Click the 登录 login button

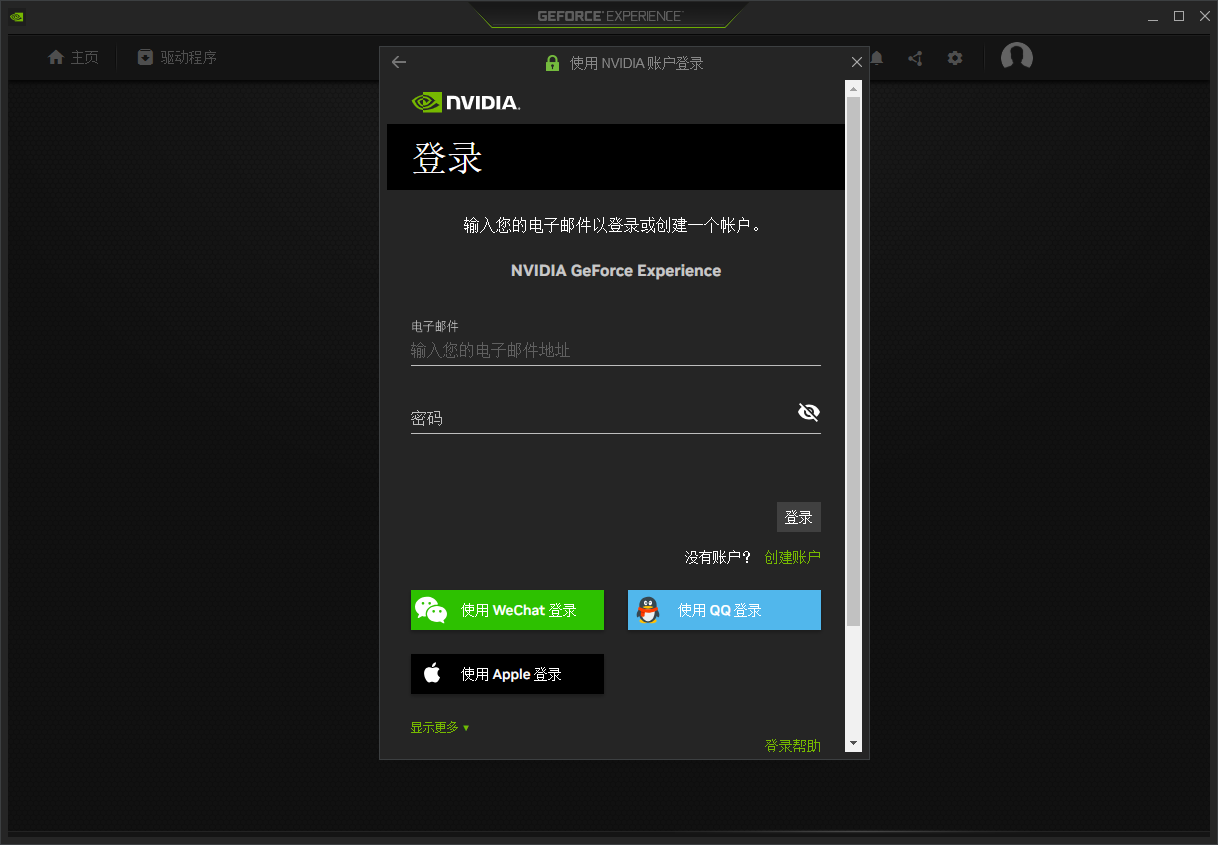point(799,517)
